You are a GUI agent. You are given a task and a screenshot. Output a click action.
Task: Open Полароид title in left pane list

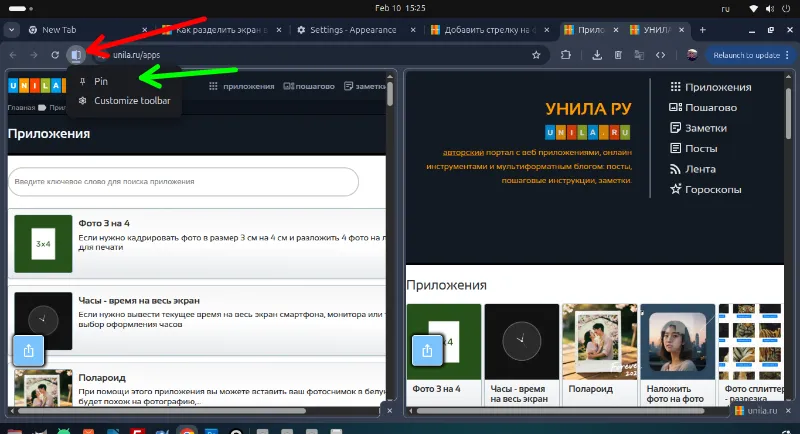(x=102, y=378)
